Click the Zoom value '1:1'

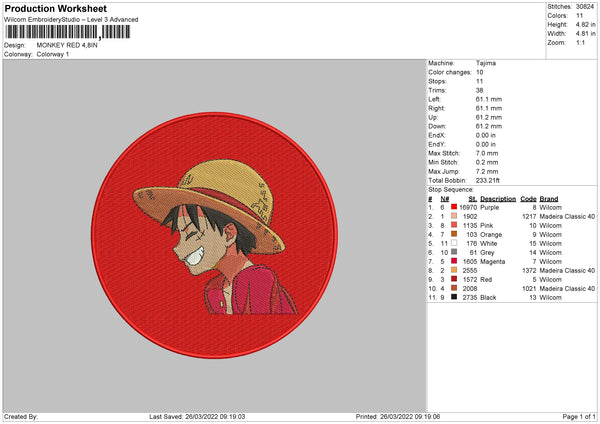click(x=580, y=42)
